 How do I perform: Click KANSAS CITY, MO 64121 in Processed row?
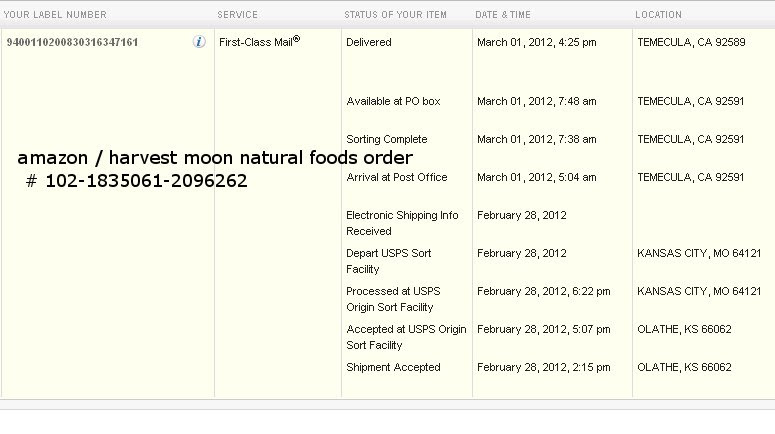pos(699,291)
